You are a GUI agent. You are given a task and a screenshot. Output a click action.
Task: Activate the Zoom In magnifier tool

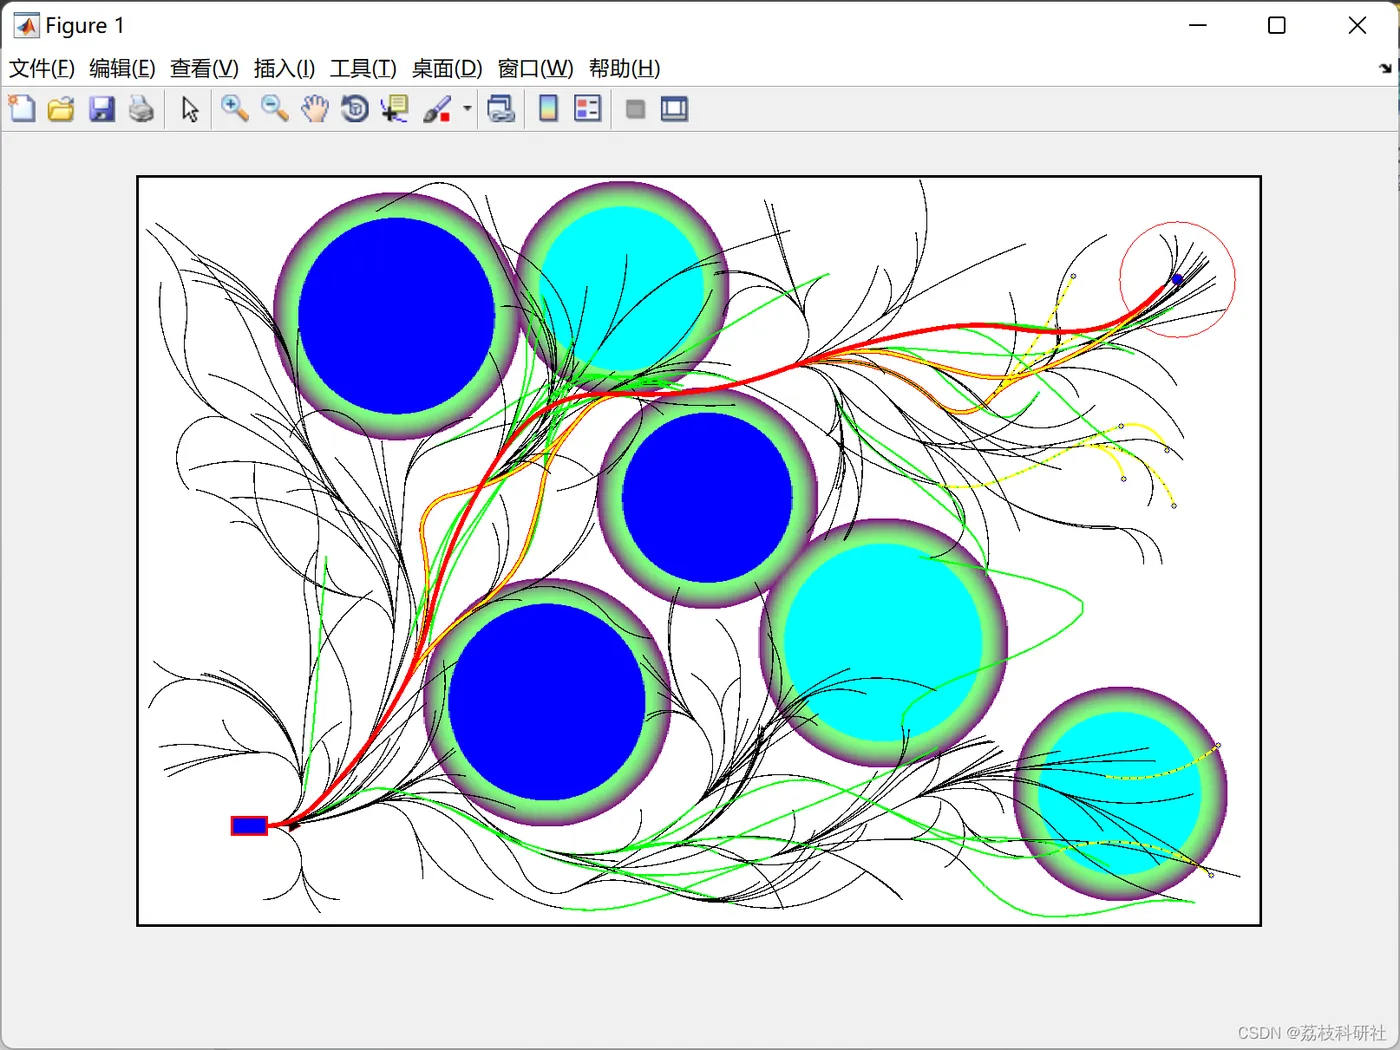coord(235,109)
